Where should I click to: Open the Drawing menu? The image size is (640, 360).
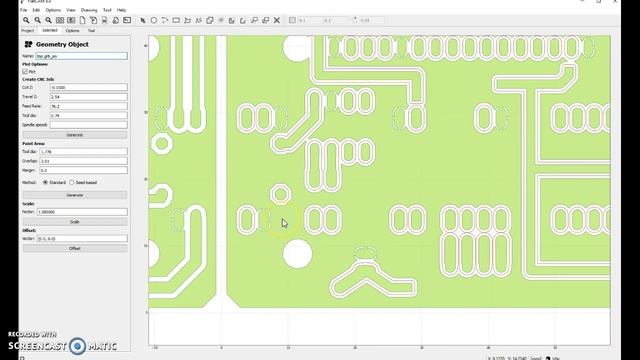[89, 10]
